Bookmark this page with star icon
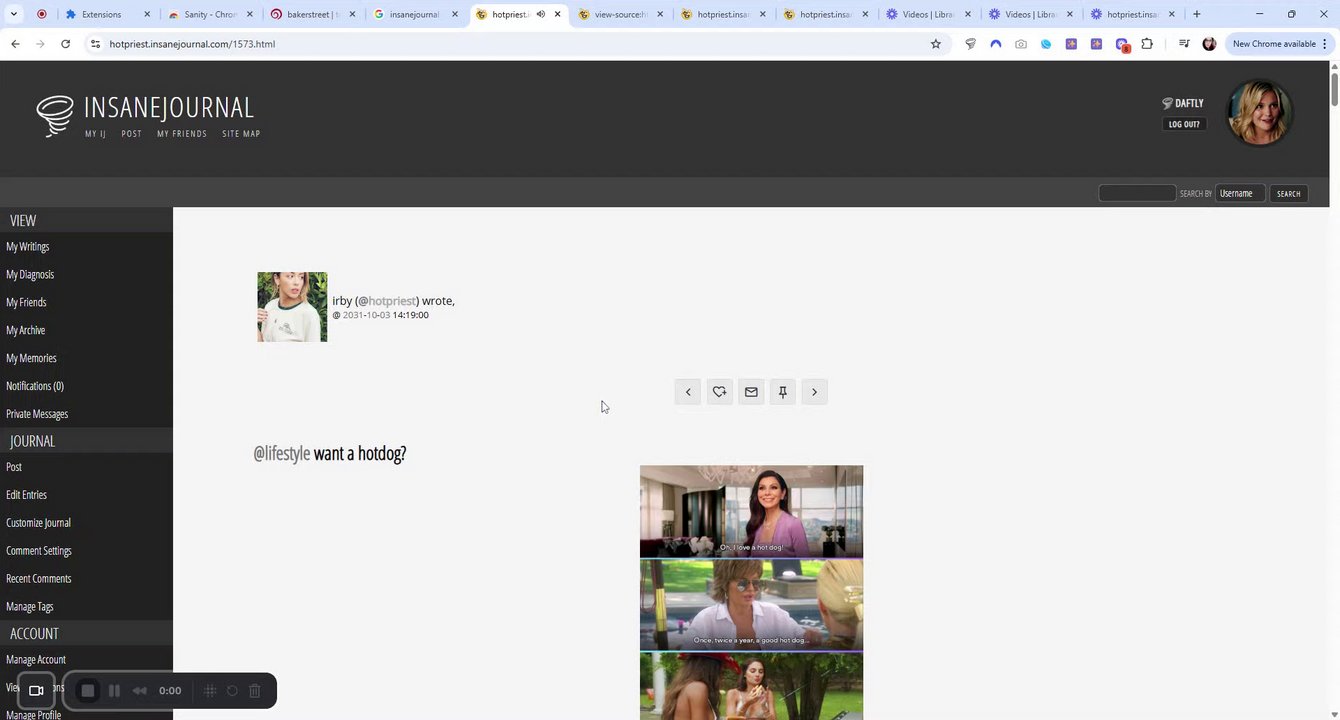Image resolution: width=1340 pixels, height=720 pixels. click(936, 44)
